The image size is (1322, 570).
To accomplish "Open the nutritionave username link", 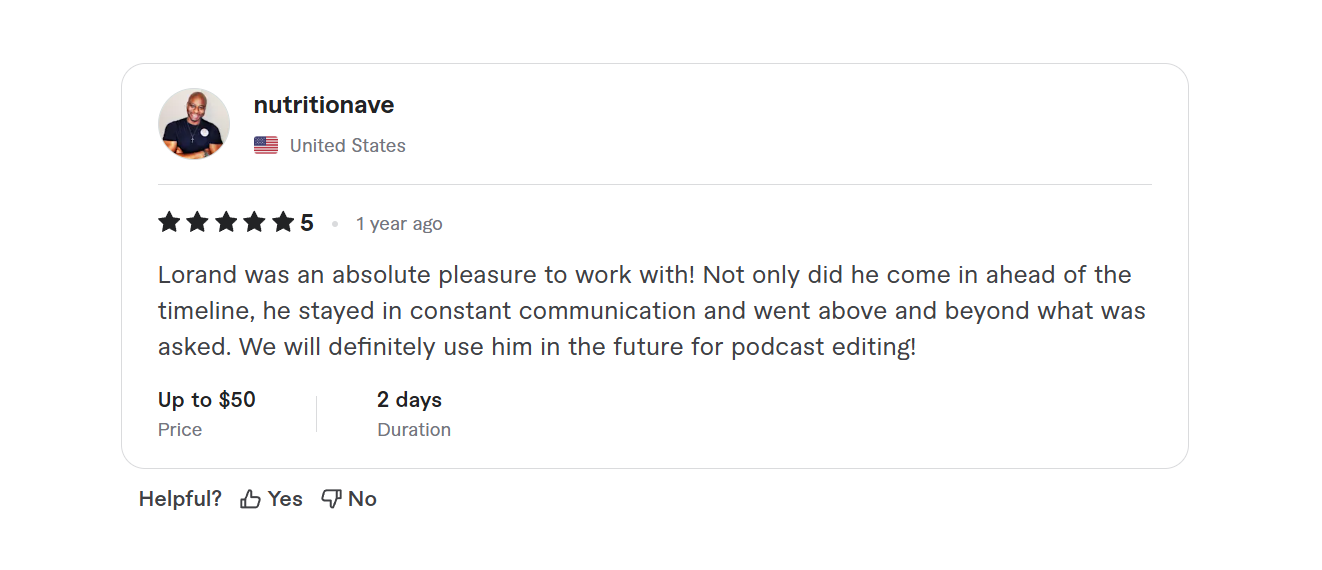I will coord(323,105).
